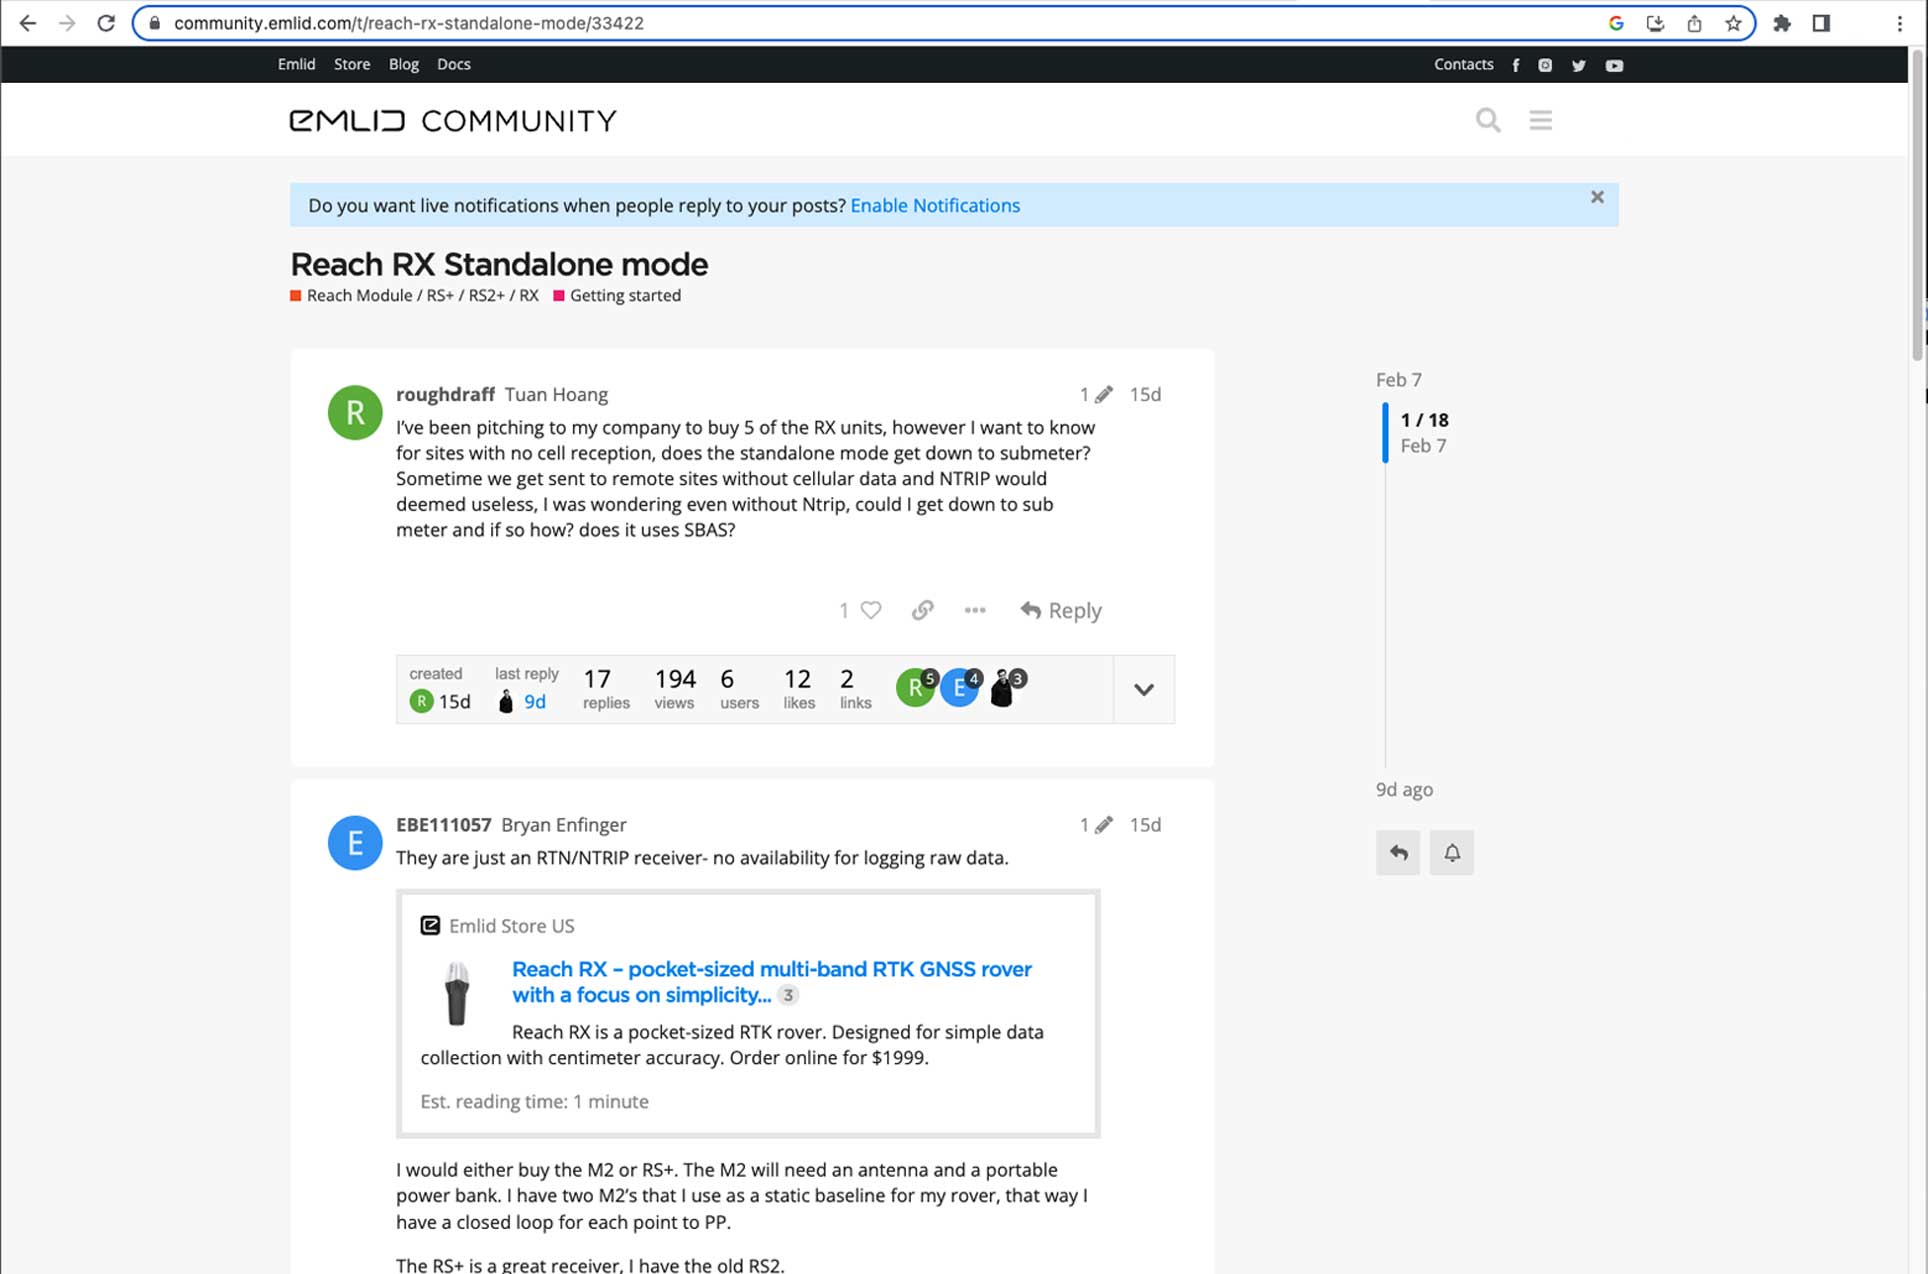Click the browser forward arrow
Viewport: 1928px width, 1274px height.
click(66, 23)
